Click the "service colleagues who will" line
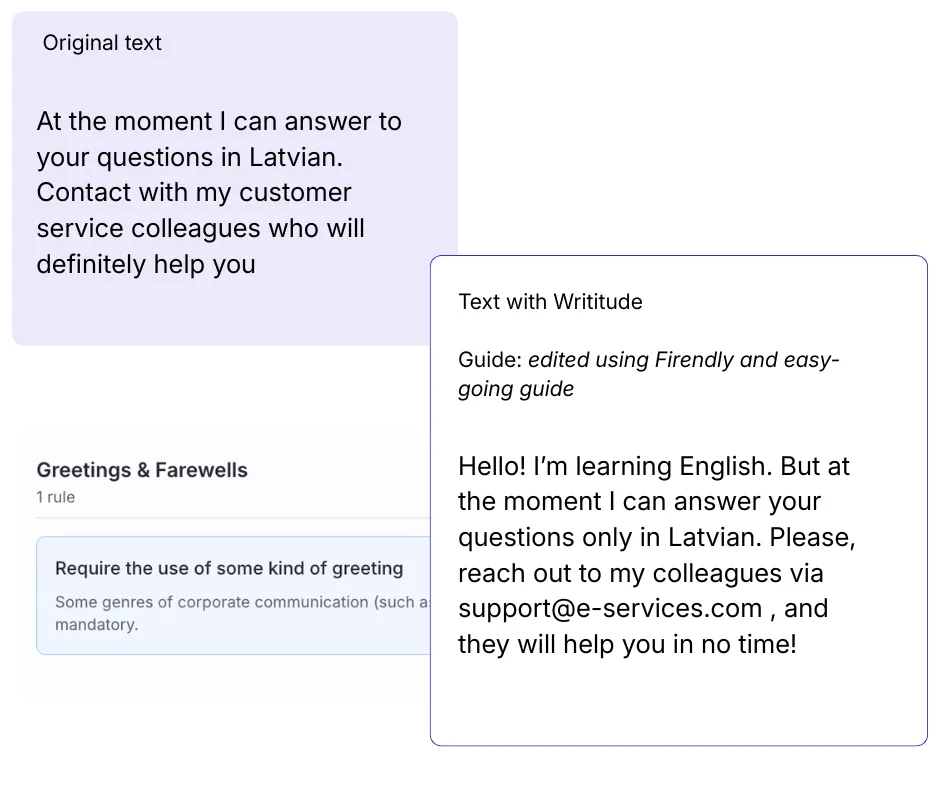 coord(200,228)
